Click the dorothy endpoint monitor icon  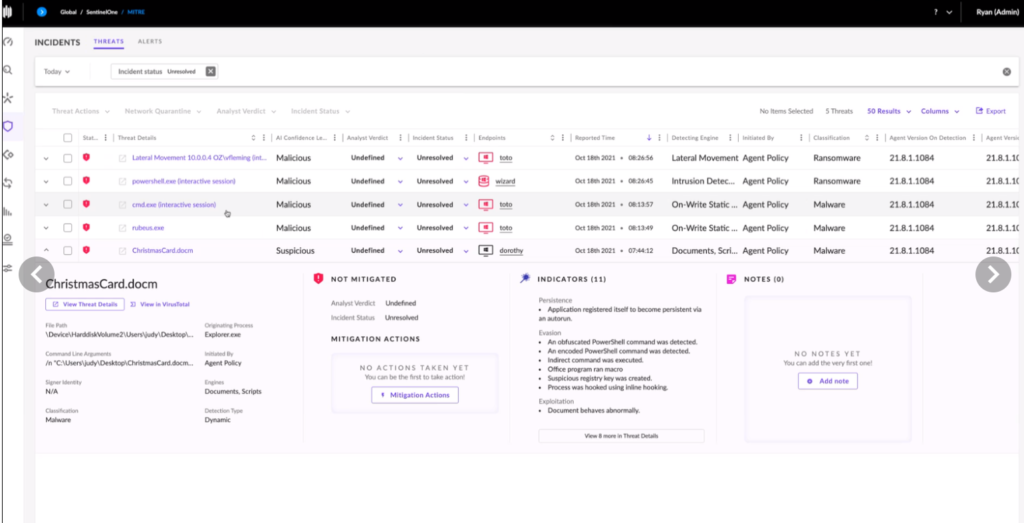[485, 251]
